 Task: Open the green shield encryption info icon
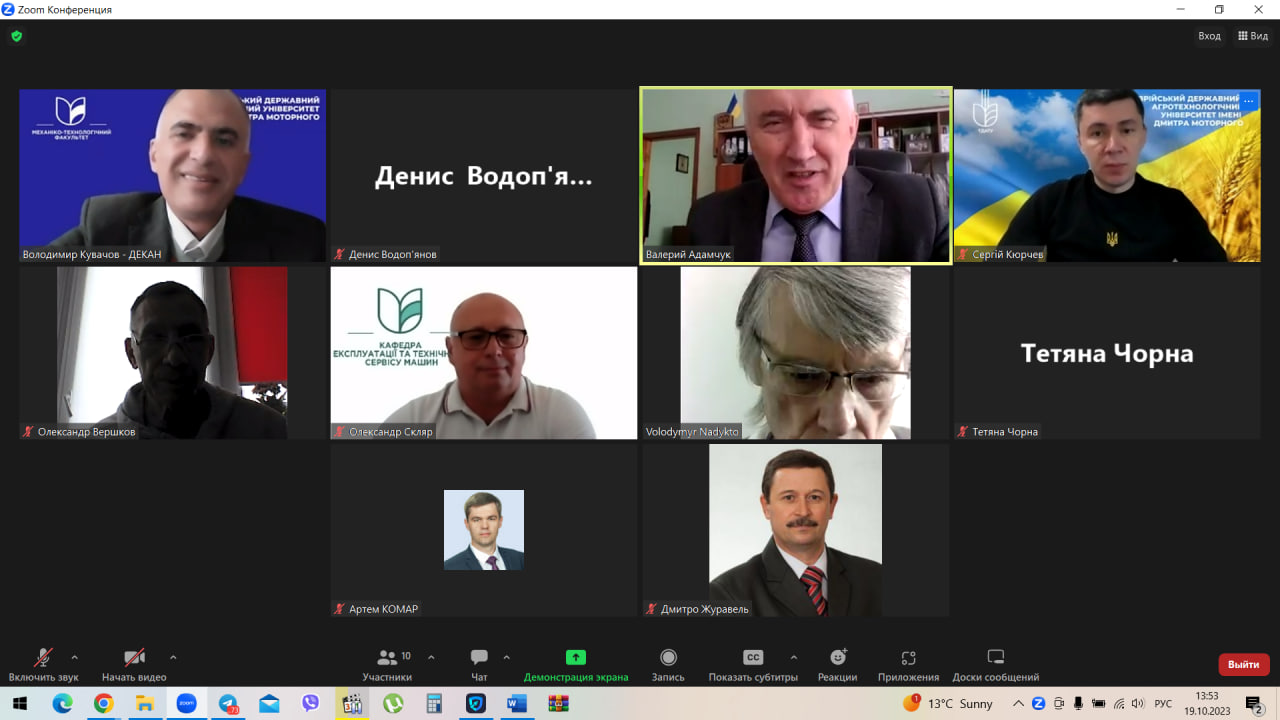point(16,36)
